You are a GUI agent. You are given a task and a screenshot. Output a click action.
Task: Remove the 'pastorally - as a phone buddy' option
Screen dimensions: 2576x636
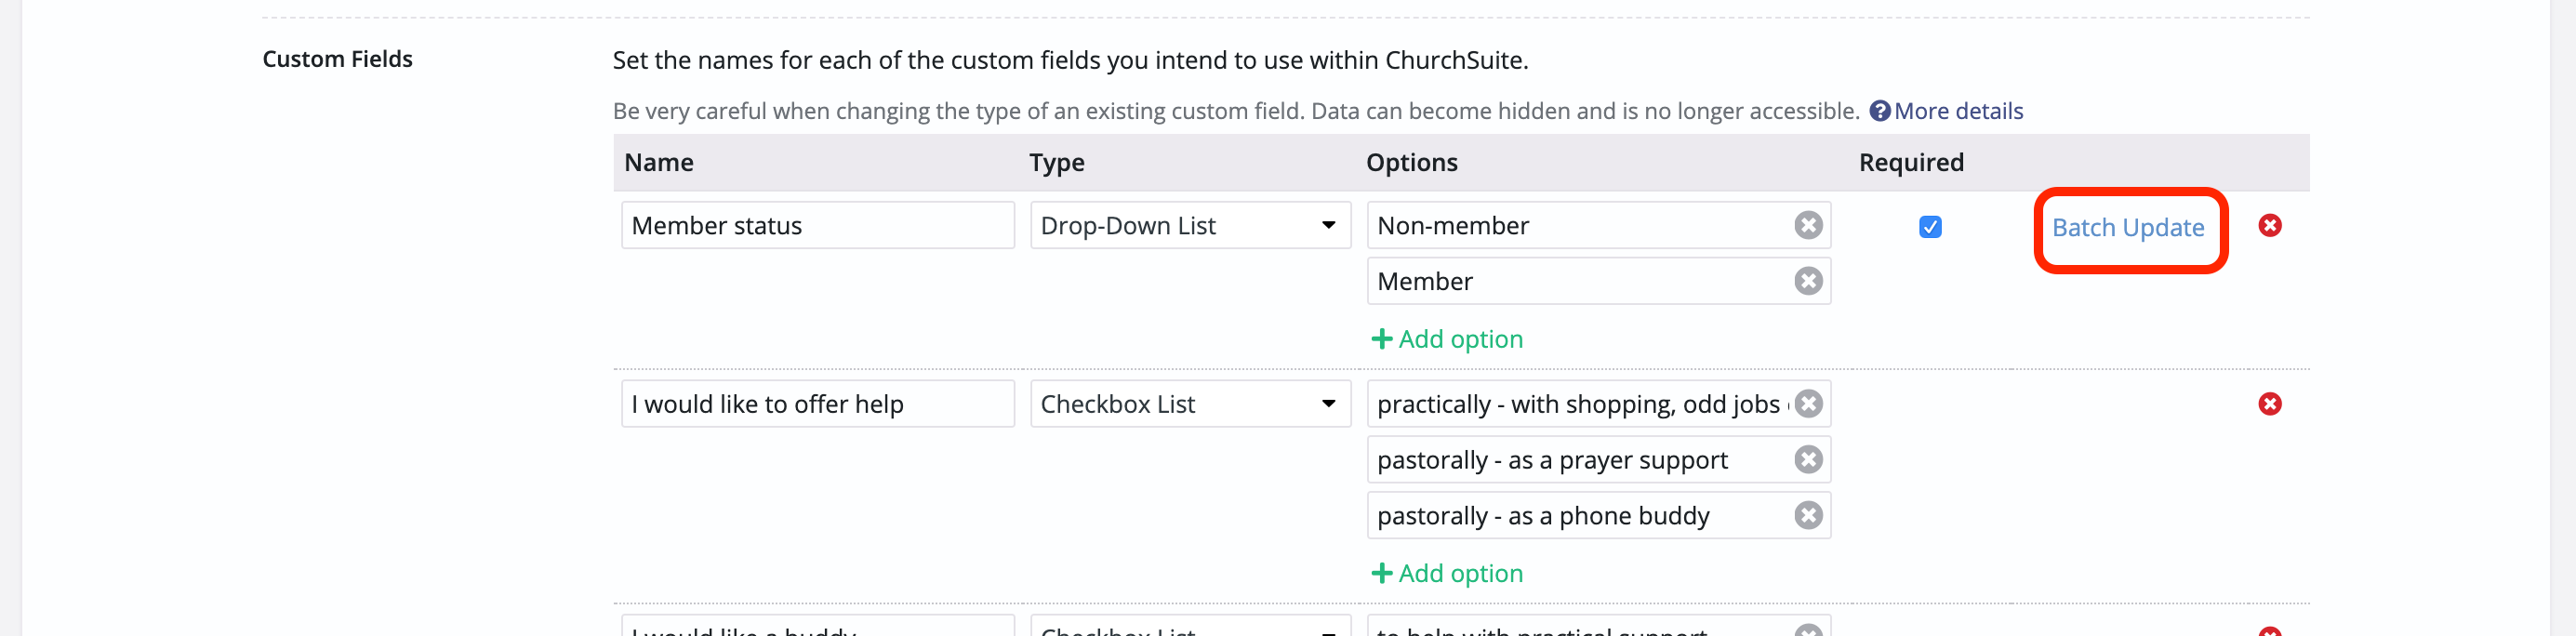pos(1807,516)
